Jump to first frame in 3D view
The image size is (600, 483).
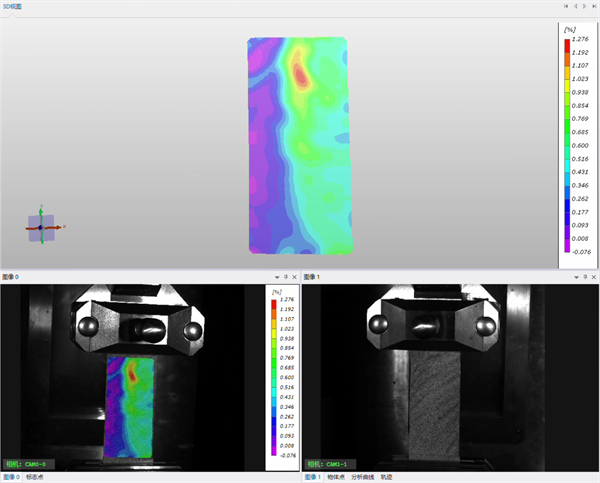(566, 6)
